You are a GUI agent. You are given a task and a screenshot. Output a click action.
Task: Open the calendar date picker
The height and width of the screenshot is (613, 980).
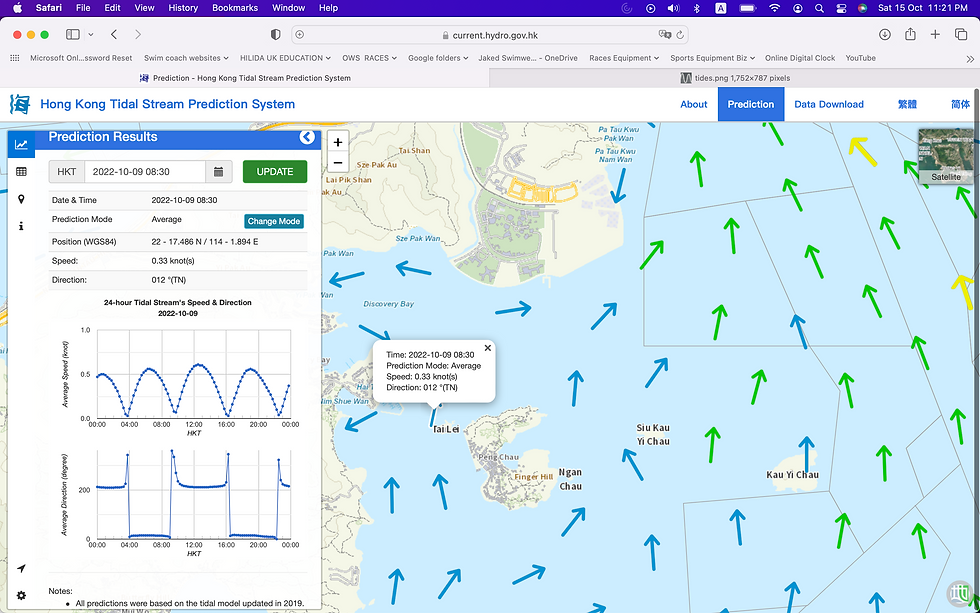tap(219, 172)
